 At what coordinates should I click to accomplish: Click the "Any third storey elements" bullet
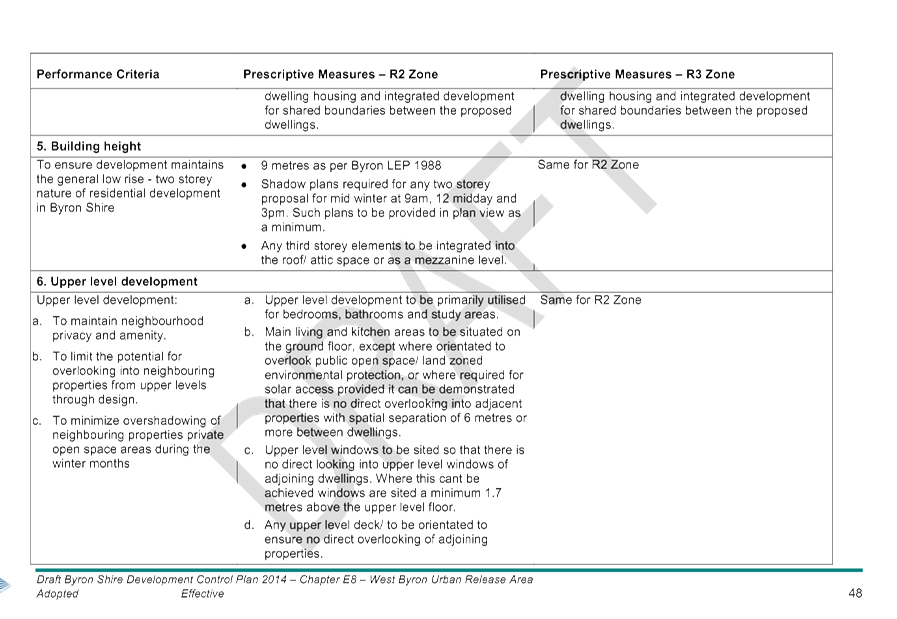coord(388,253)
